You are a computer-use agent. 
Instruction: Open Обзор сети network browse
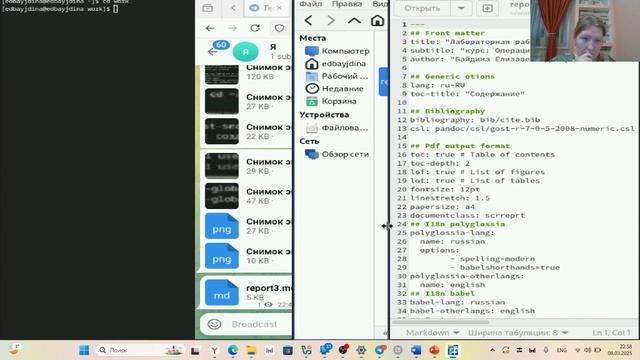tap(337, 154)
